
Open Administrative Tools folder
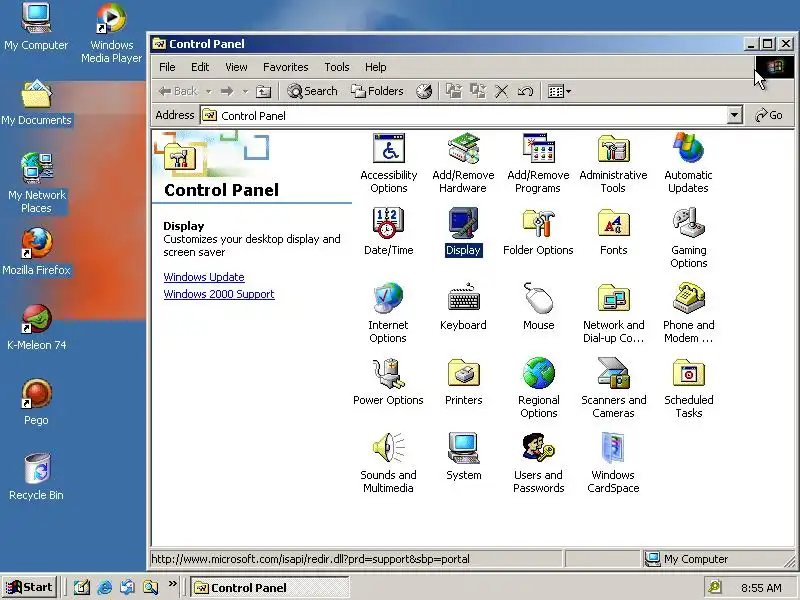coord(613,163)
